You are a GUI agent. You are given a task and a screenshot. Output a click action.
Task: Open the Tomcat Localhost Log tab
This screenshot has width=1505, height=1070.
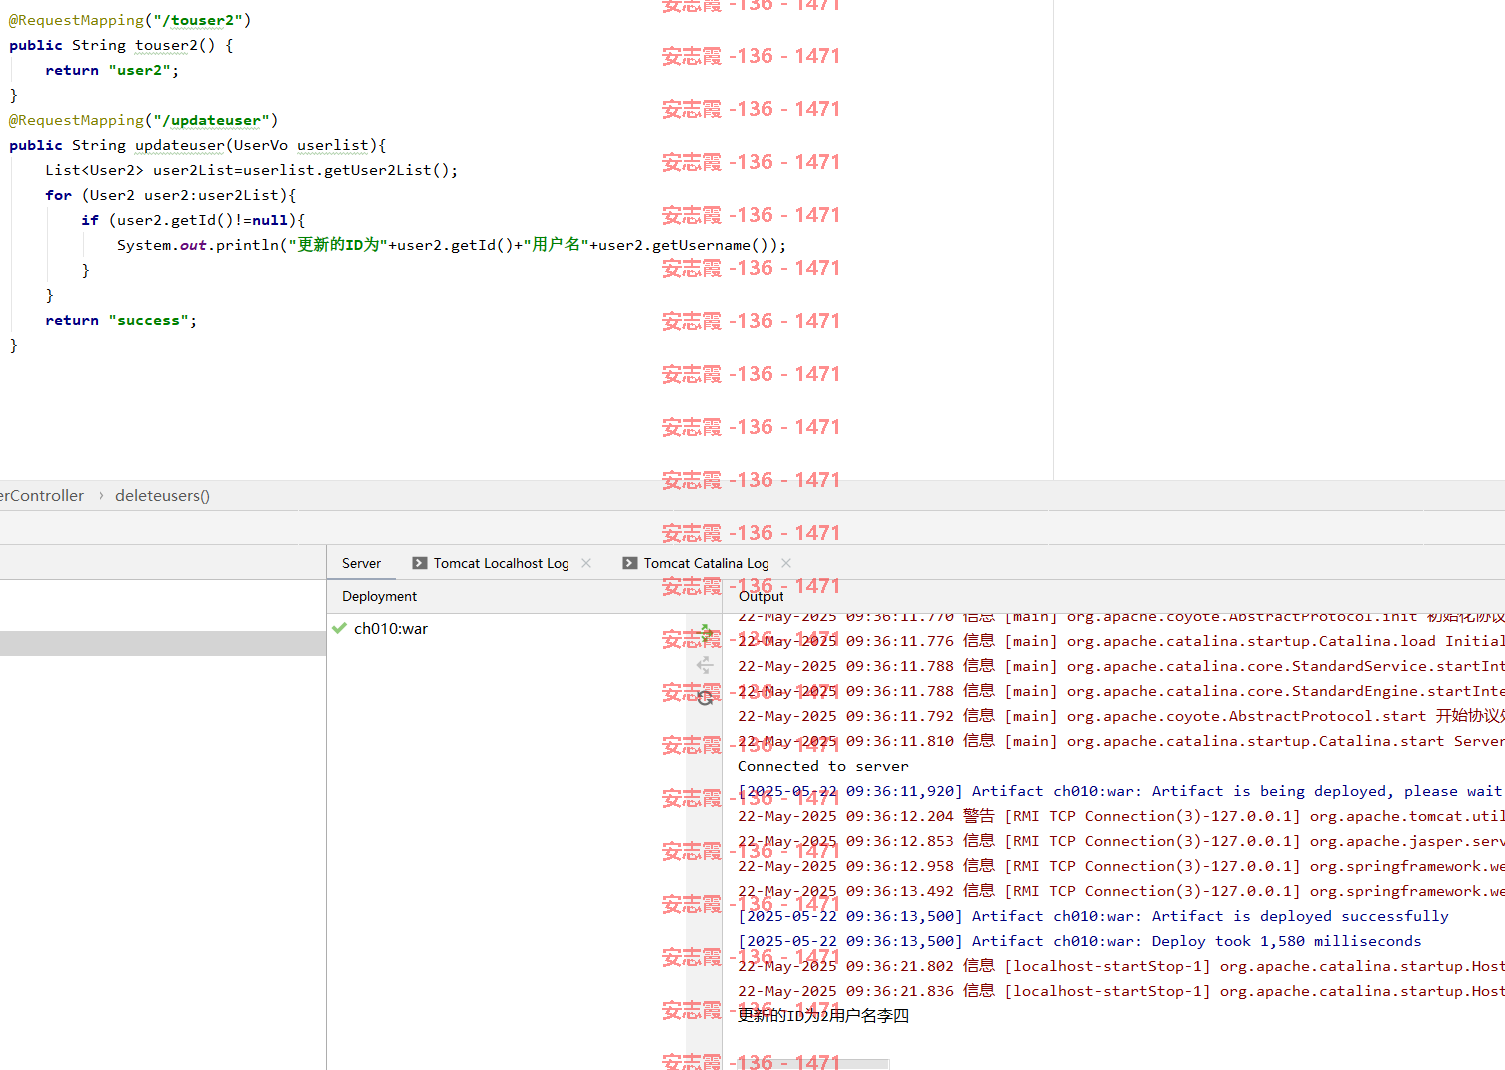(501, 563)
